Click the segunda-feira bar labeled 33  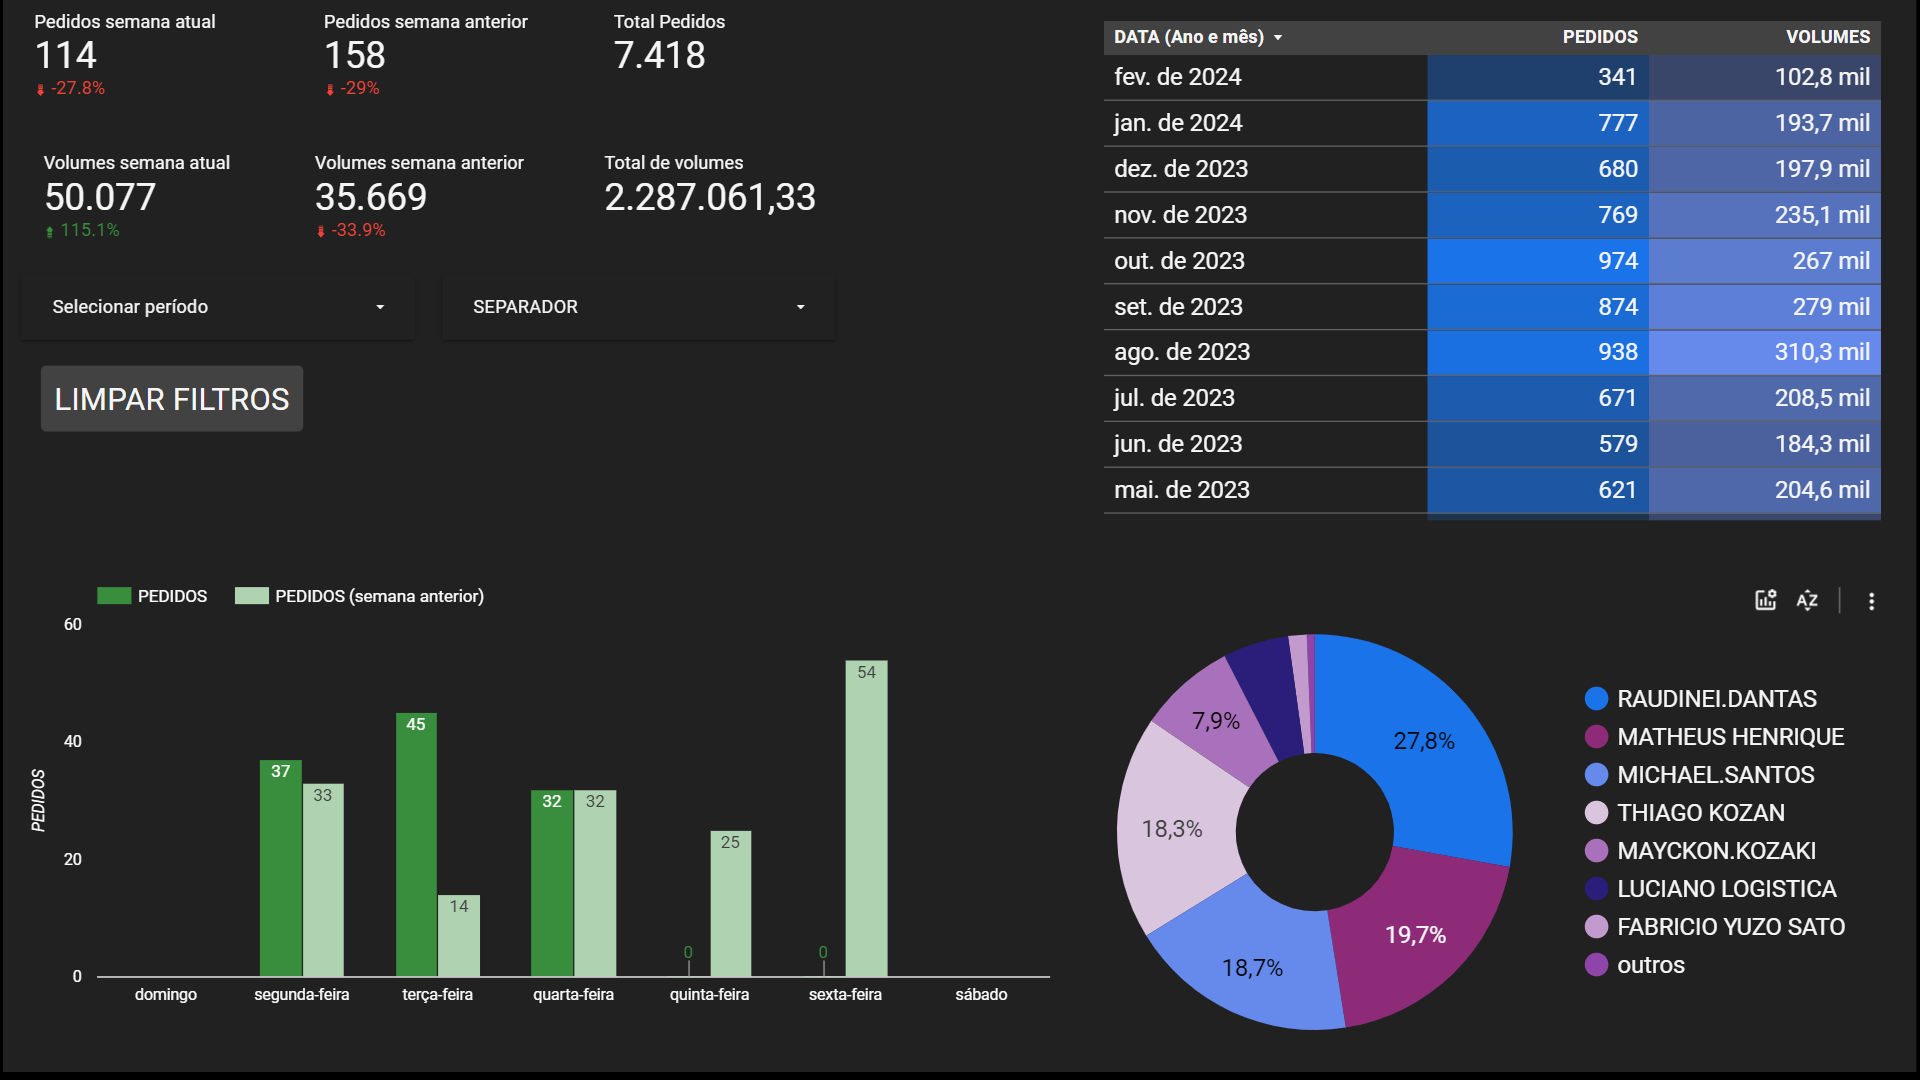pyautogui.click(x=323, y=880)
